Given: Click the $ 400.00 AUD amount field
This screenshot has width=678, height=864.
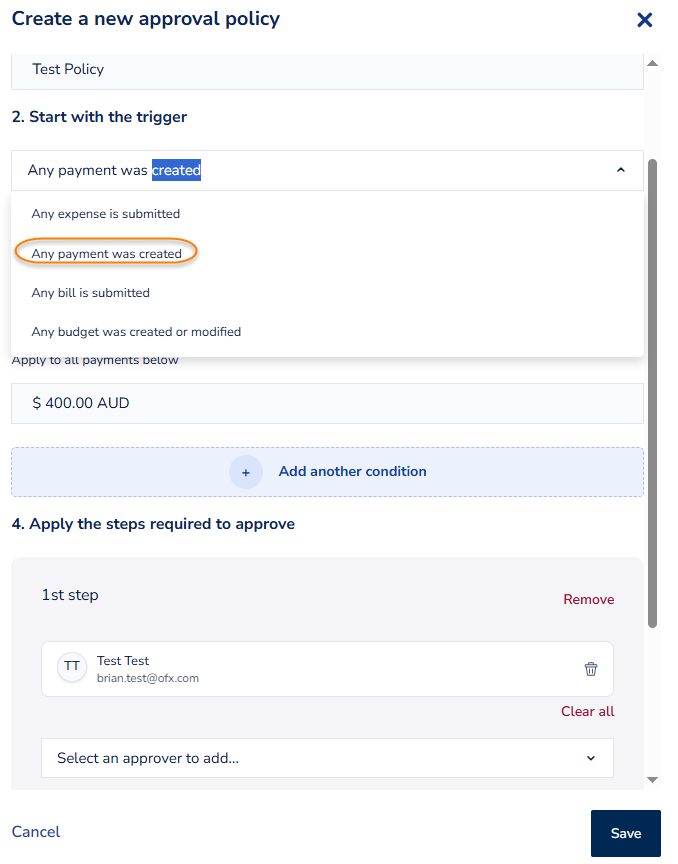Looking at the screenshot, I should pyautogui.click(x=327, y=404).
